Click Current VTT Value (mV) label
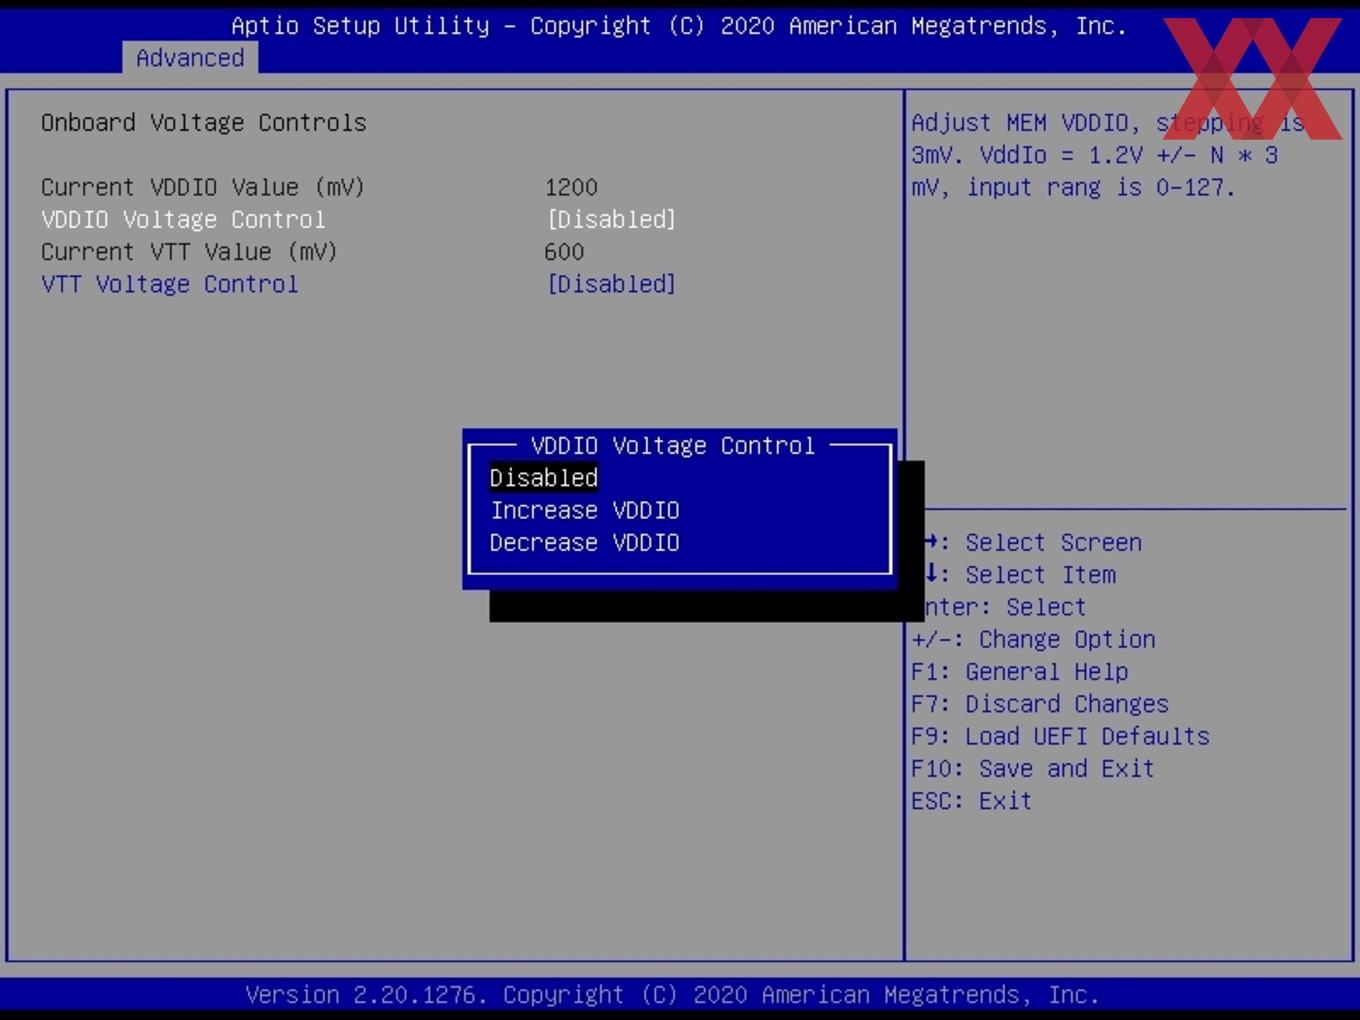 tap(189, 252)
